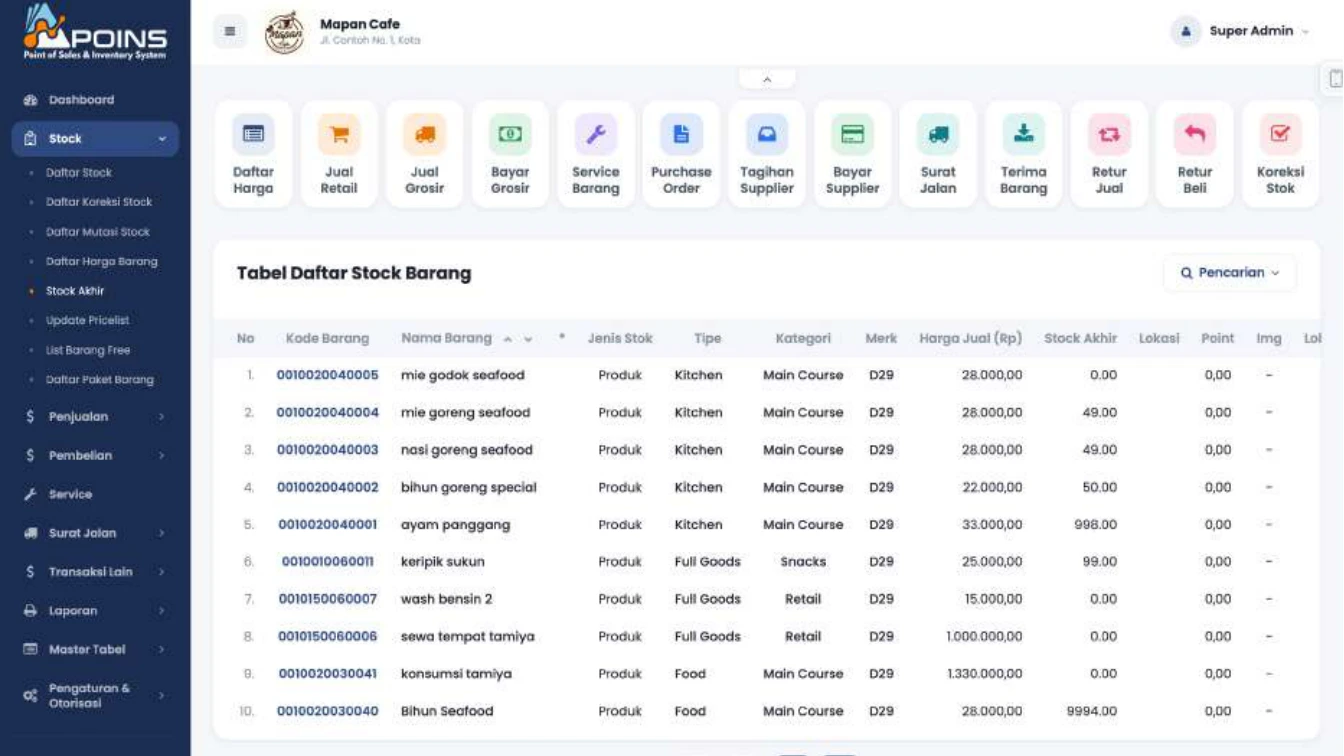Open item code 0010020030040 link
Screen dimensions: 1344x756
click(328, 711)
